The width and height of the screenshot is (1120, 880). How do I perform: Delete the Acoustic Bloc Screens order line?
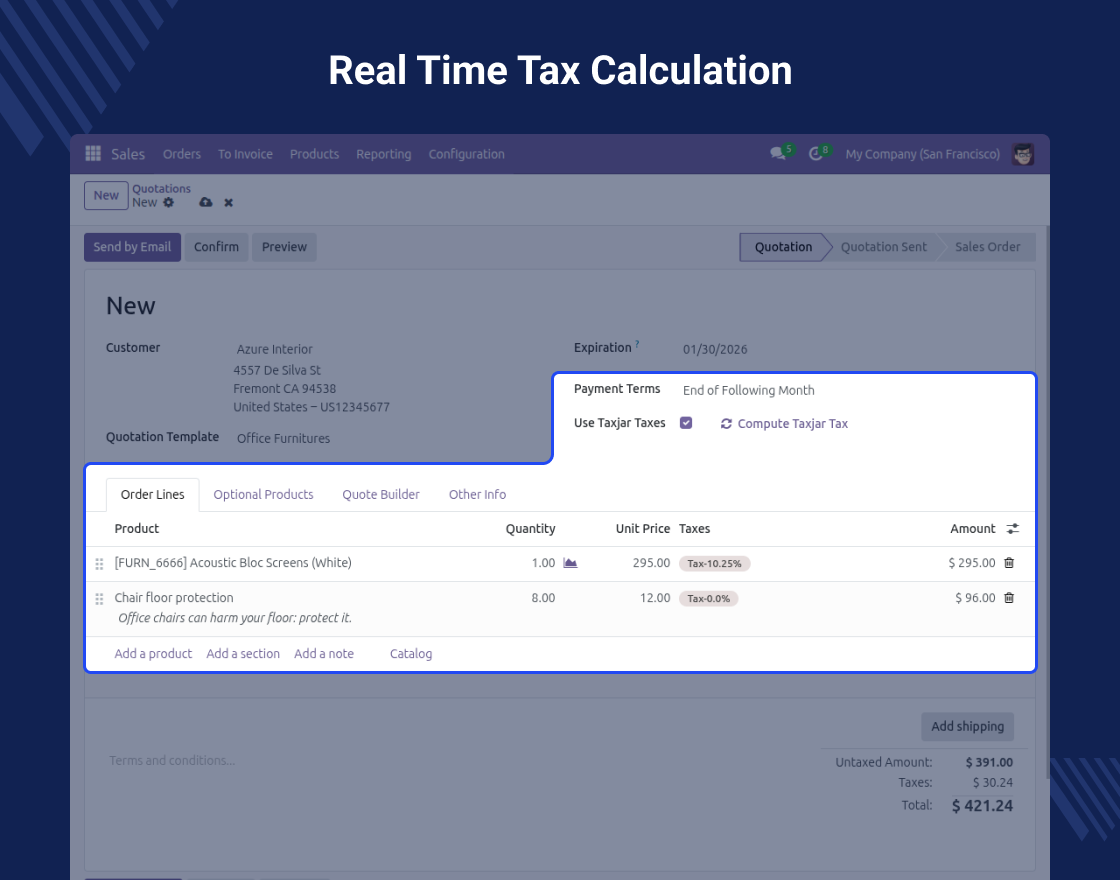click(x=1009, y=563)
